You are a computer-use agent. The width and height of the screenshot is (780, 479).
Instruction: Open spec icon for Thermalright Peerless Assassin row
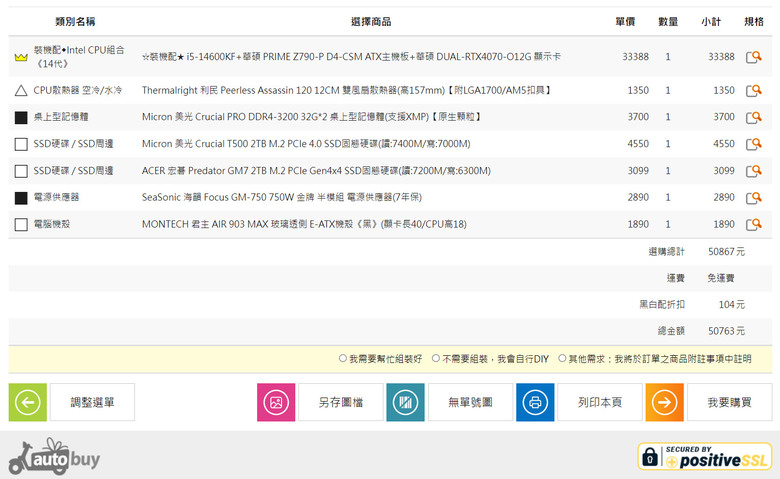tap(754, 90)
